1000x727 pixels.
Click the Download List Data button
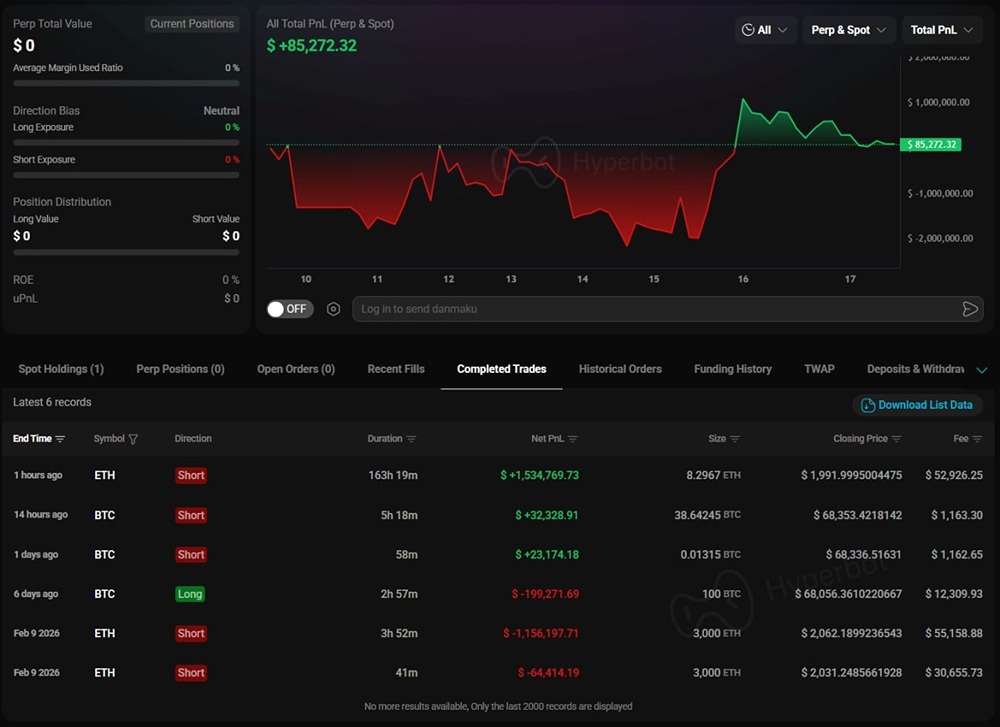click(917, 405)
